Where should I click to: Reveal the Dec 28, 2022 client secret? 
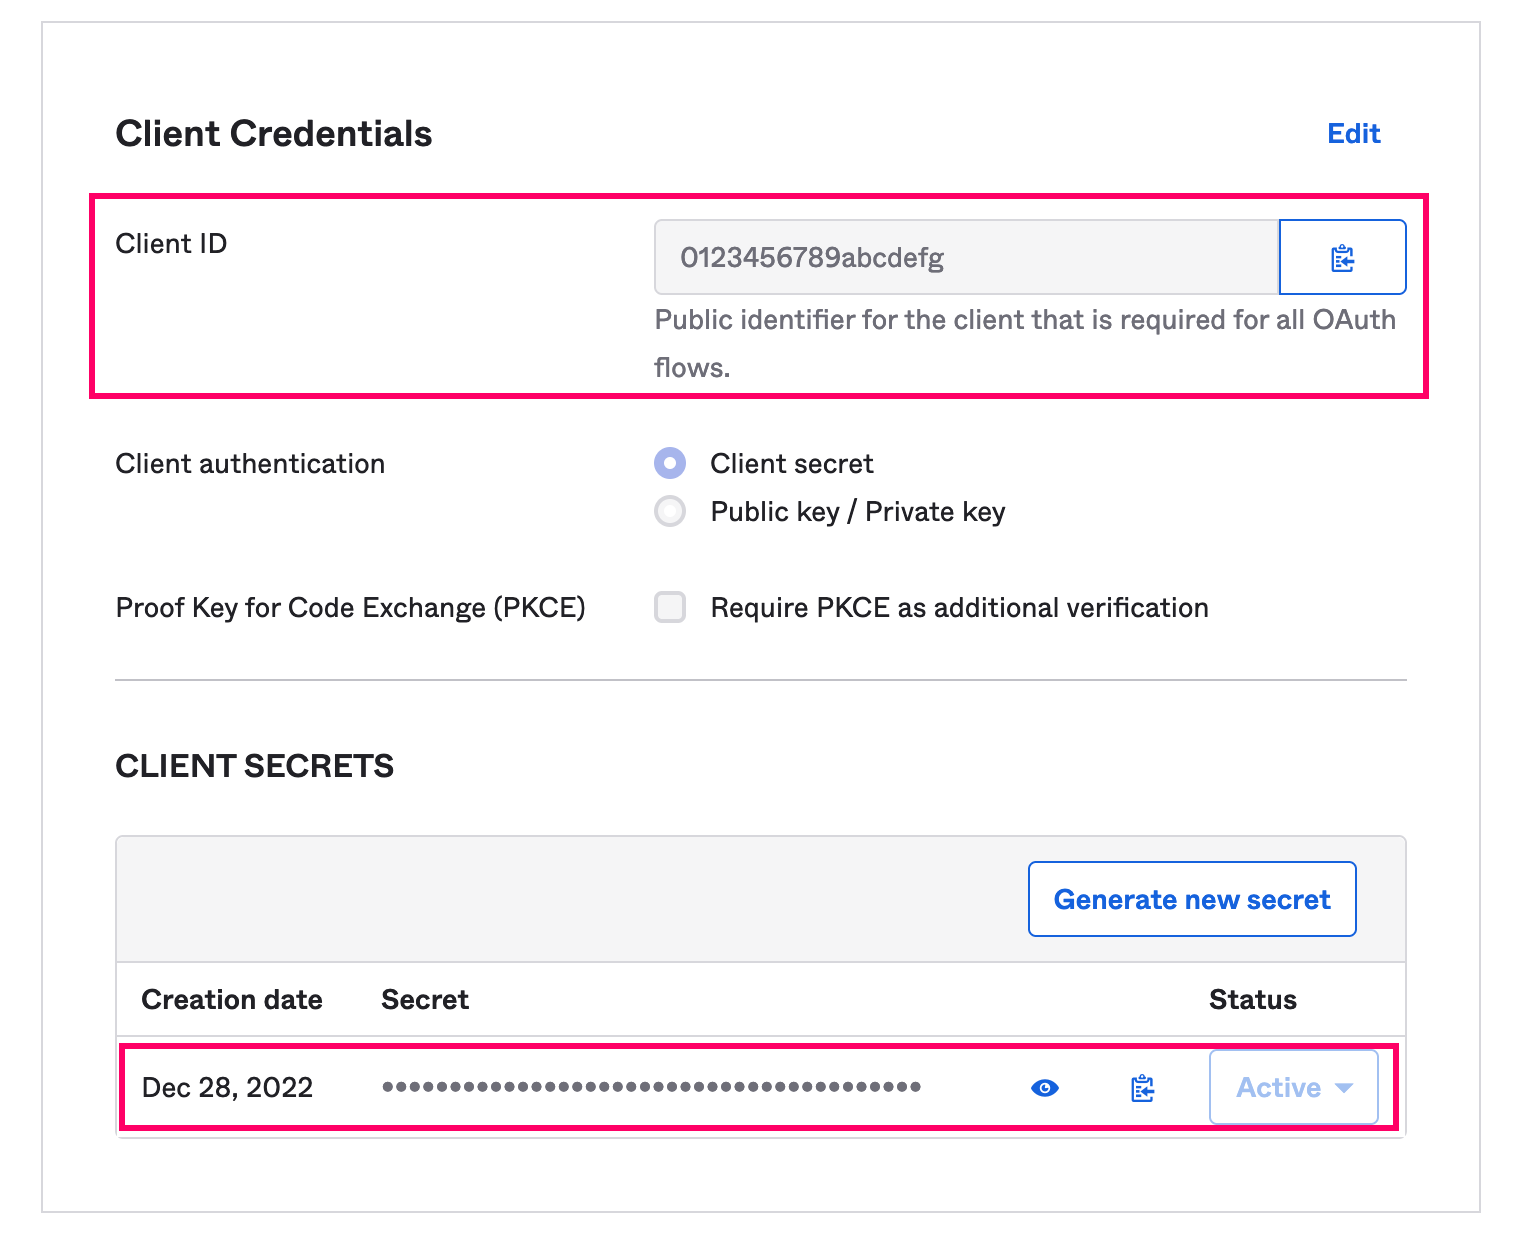1045,1088
